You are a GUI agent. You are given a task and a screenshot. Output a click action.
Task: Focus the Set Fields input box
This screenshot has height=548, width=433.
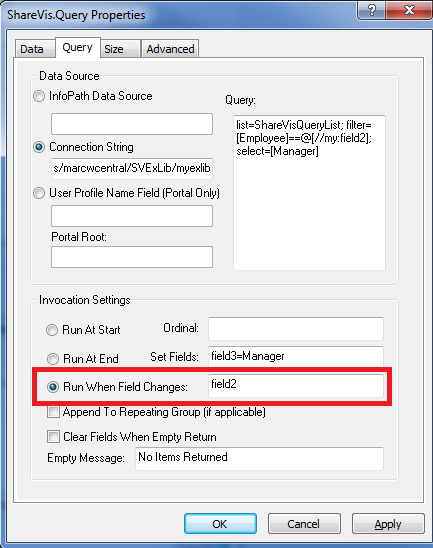(296, 356)
